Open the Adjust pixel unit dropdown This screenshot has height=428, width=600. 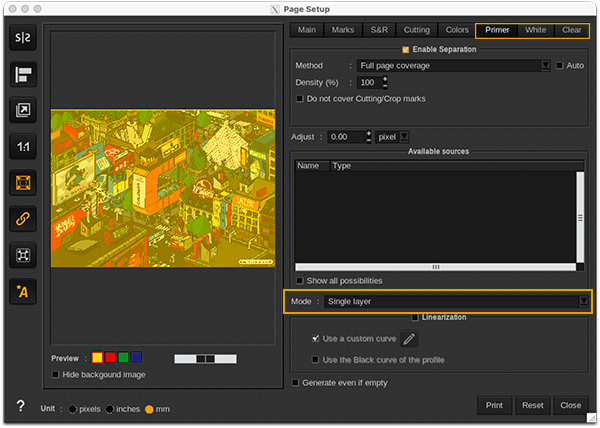tap(403, 137)
